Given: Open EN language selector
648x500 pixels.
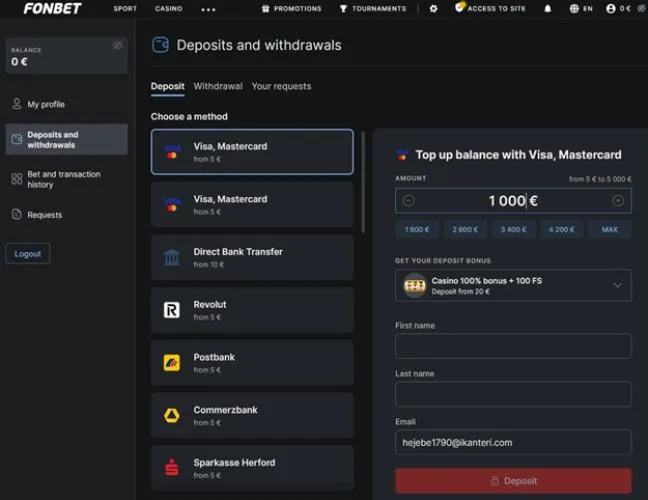Looking at the screenshot, I should click(581, 9).
